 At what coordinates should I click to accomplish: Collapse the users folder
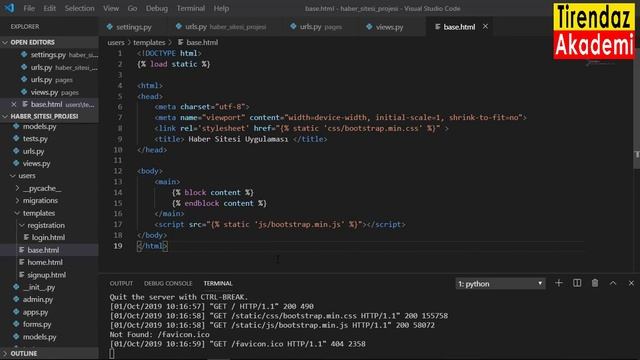[x=27, y=176]
